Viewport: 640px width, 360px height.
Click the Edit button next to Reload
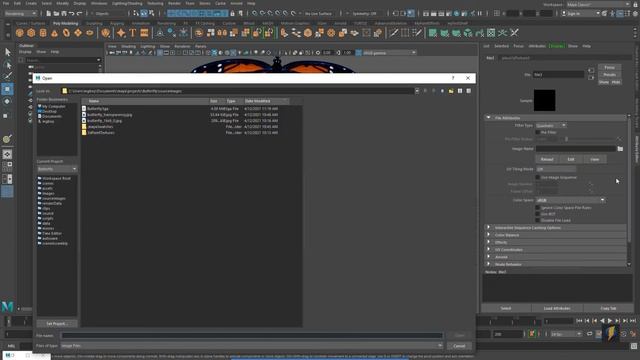(x=571, y=159)
